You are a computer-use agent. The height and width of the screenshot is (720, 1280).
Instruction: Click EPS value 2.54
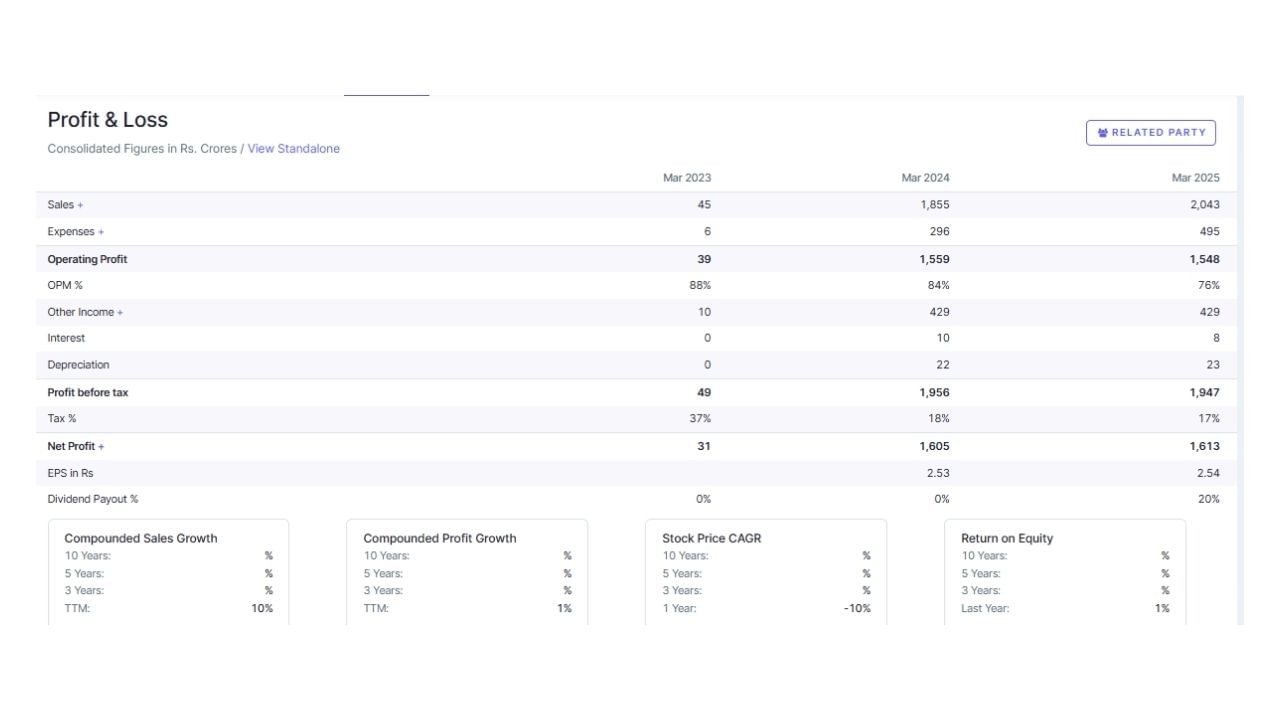tap(1208, 473)
